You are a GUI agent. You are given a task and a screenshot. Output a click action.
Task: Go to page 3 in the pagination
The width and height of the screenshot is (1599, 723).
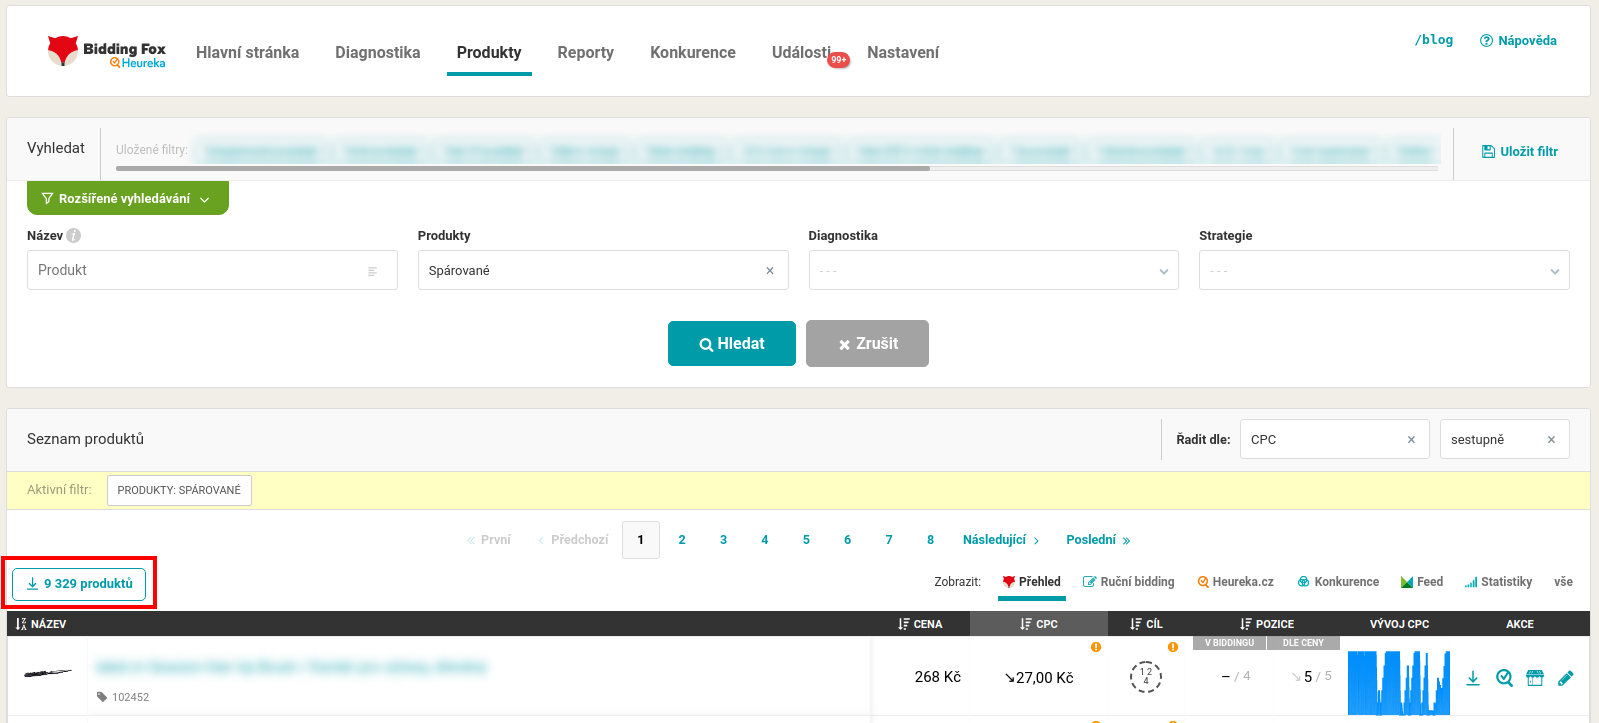point(723,540)
